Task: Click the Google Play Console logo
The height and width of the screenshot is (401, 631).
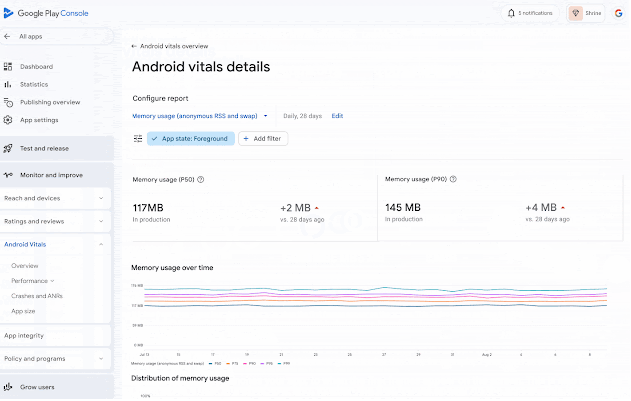Action: tap(46, 13)
